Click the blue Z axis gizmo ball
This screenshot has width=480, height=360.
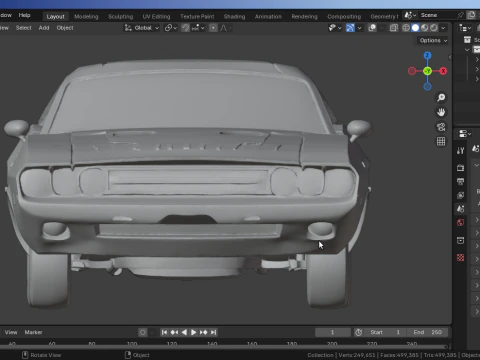427,55
